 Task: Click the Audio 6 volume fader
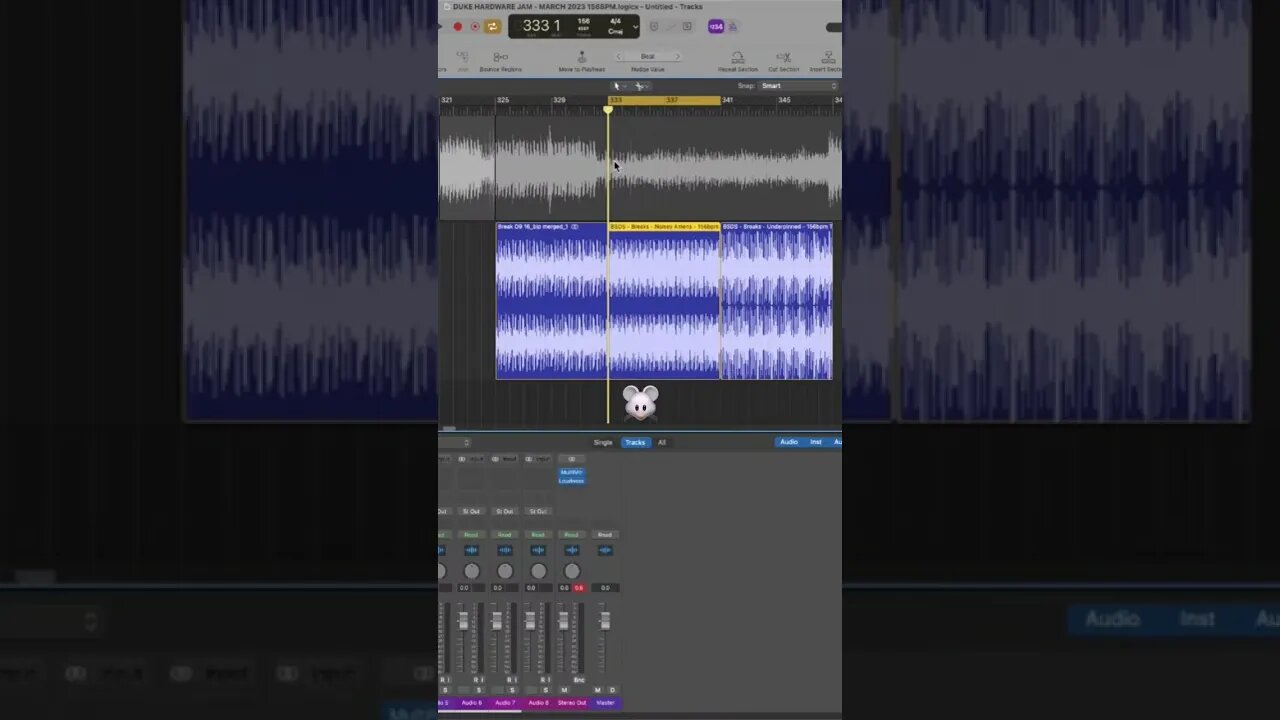pos(463,622)
